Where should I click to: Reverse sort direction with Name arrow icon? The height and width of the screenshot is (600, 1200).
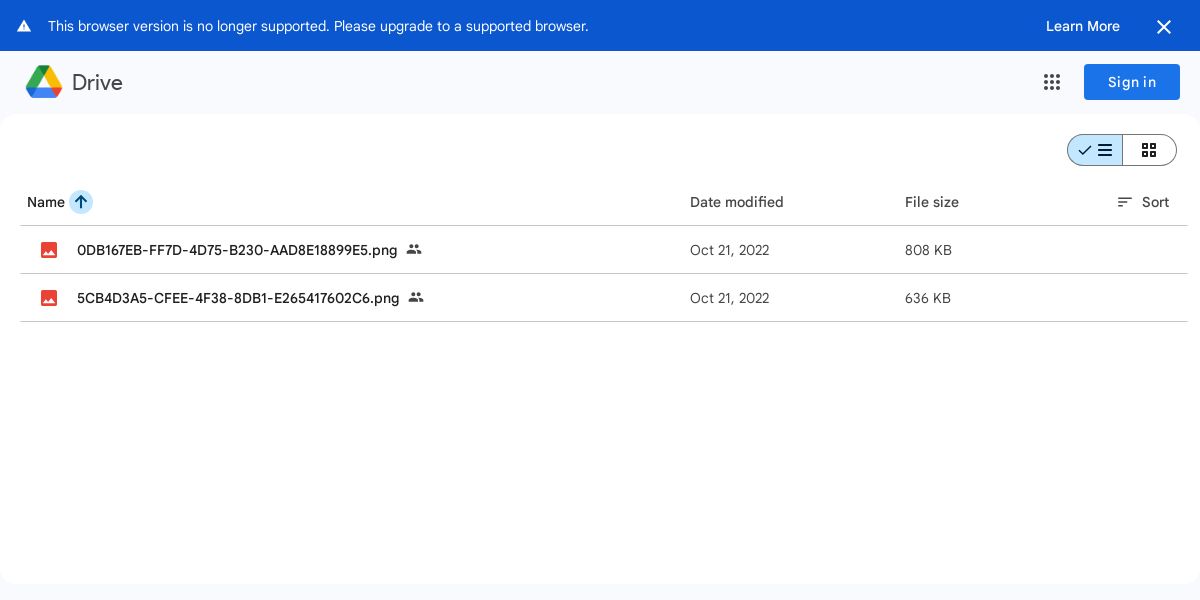pos(81,202)
